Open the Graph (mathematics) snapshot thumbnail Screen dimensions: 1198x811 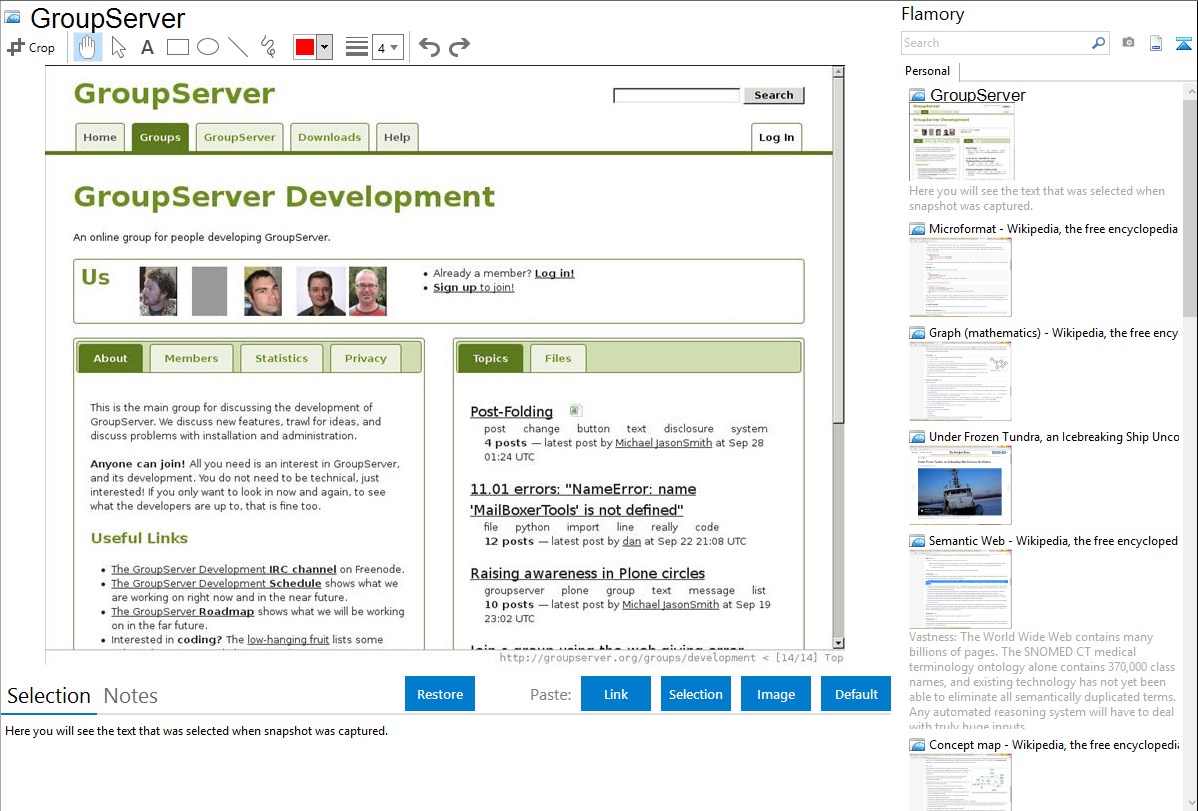click(960, 381)
